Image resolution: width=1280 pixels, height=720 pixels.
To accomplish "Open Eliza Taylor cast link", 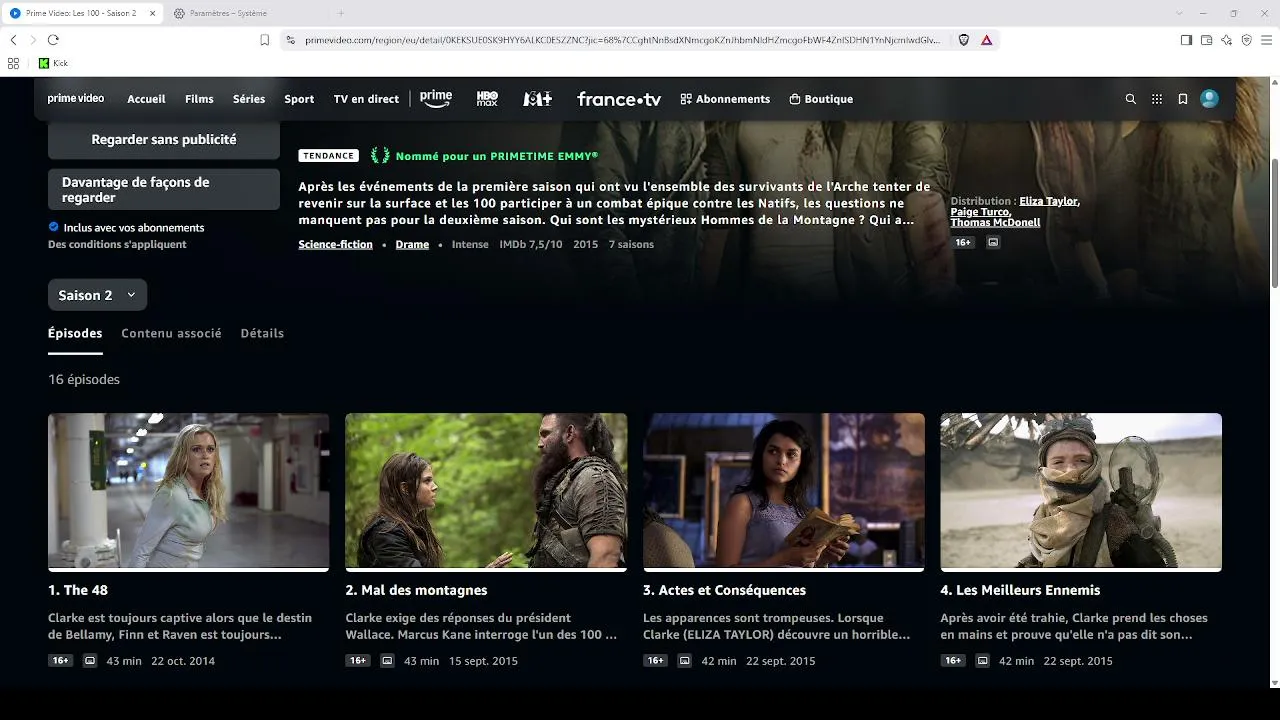I will tap(1048, 201).
